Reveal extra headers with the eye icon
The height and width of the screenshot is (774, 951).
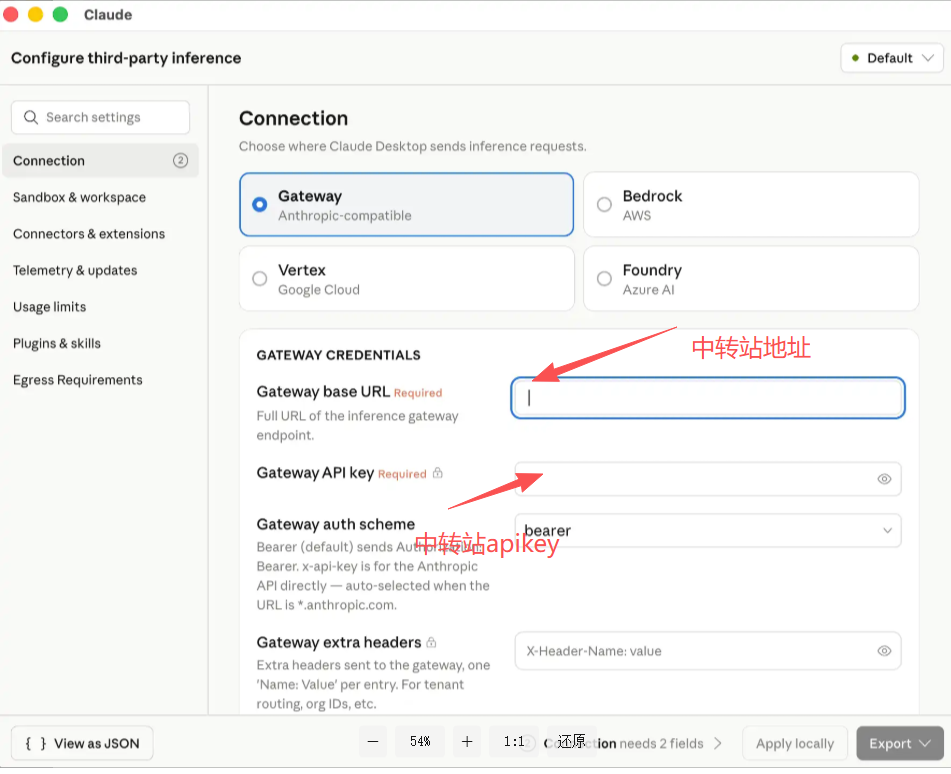pyautogui.click(x=884, y=651)
